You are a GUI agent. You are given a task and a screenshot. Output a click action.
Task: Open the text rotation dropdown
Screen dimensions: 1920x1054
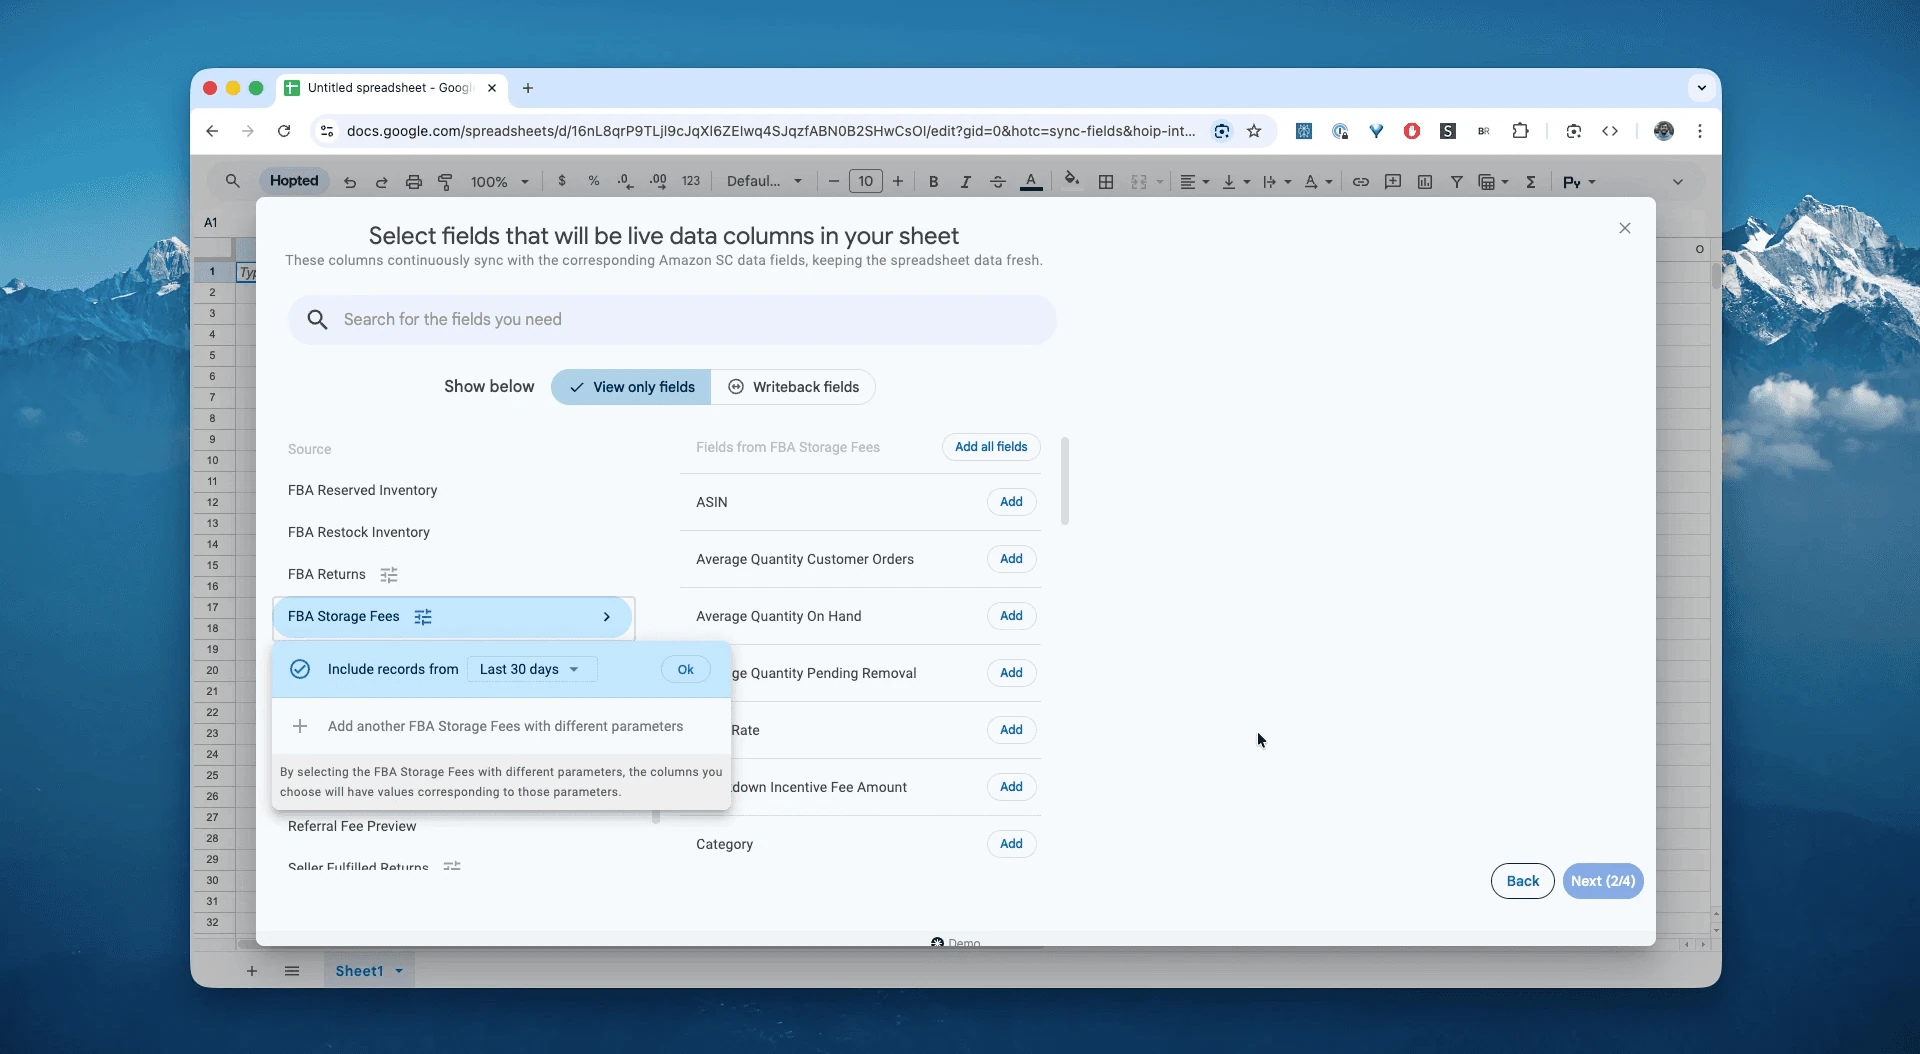pyautogui.click(x=1318, y=181)
